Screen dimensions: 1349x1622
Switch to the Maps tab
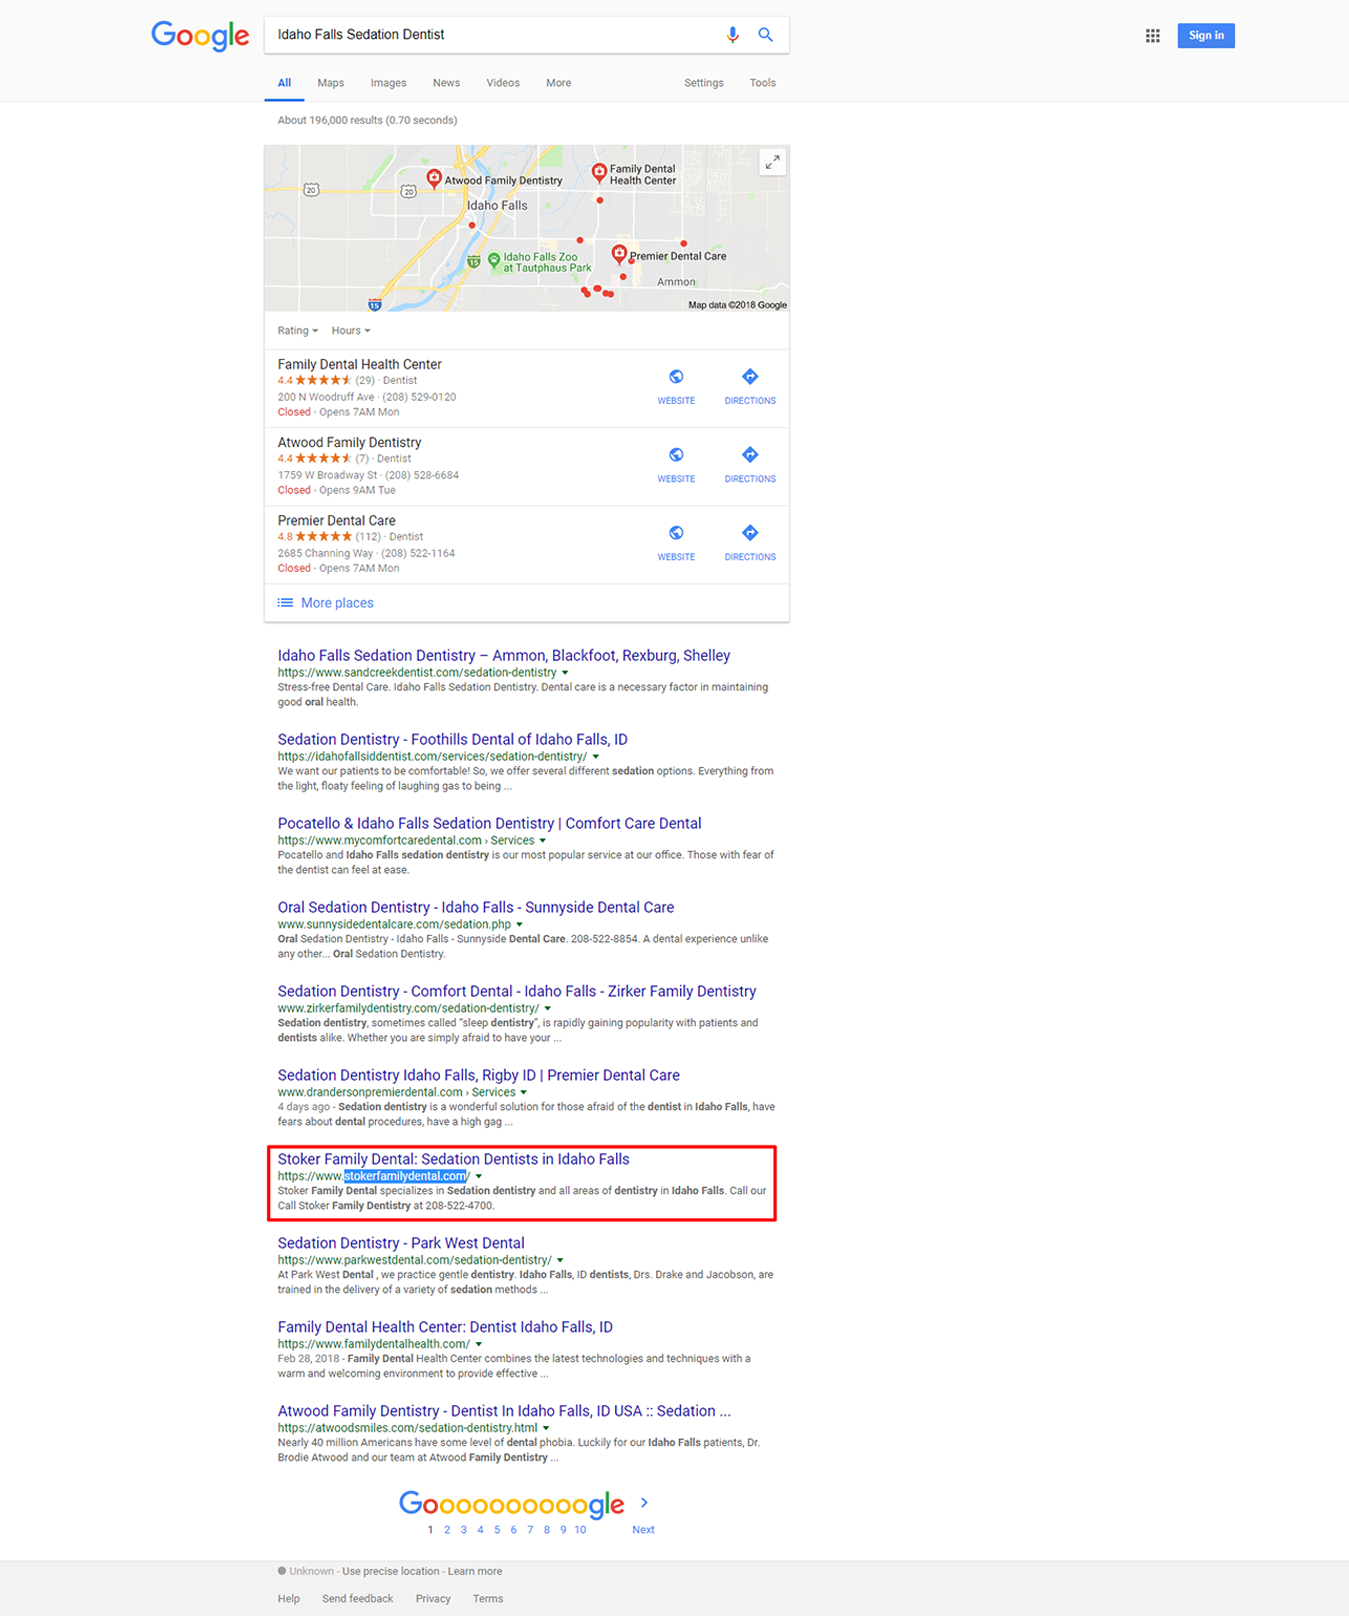pyautogui.click(x=330, y=83)
